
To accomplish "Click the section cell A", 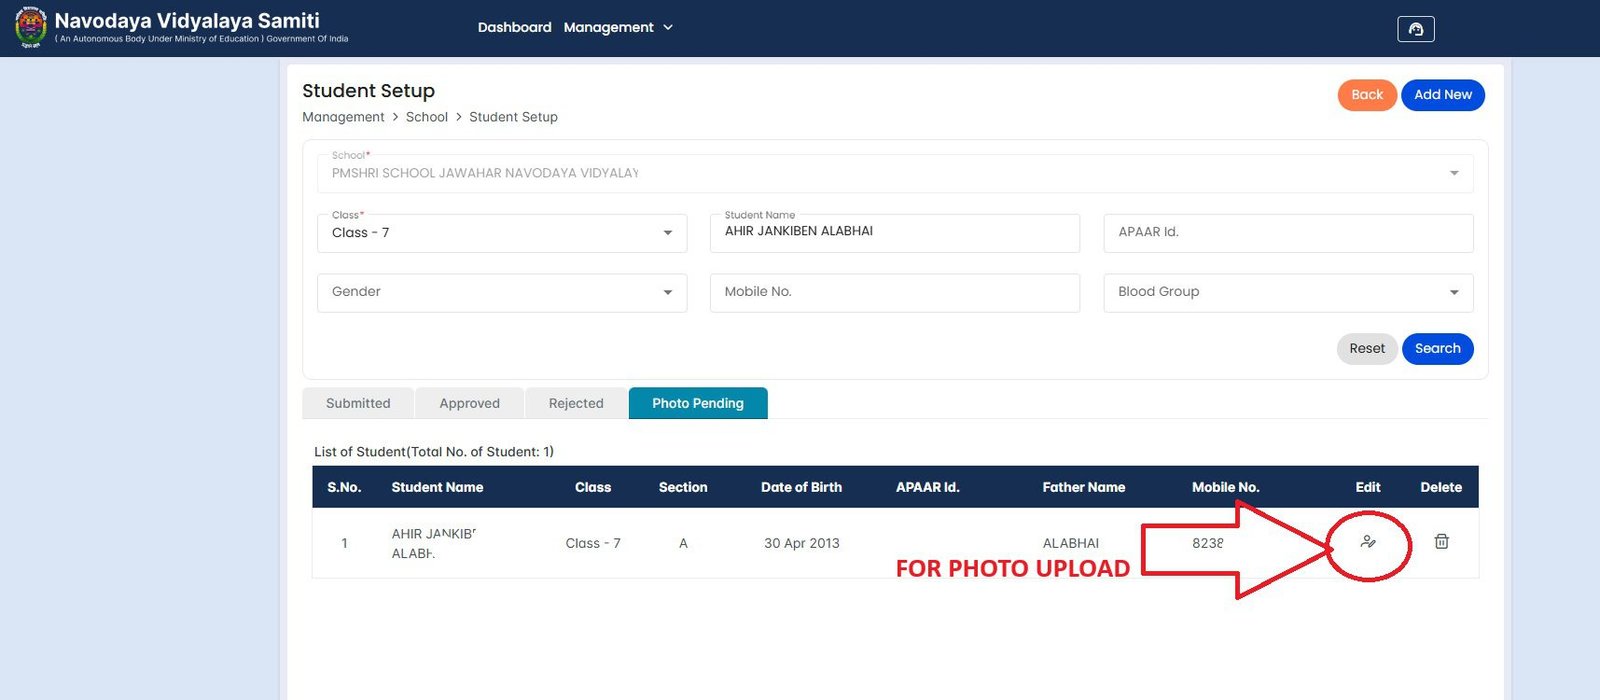I will (683, 544).
